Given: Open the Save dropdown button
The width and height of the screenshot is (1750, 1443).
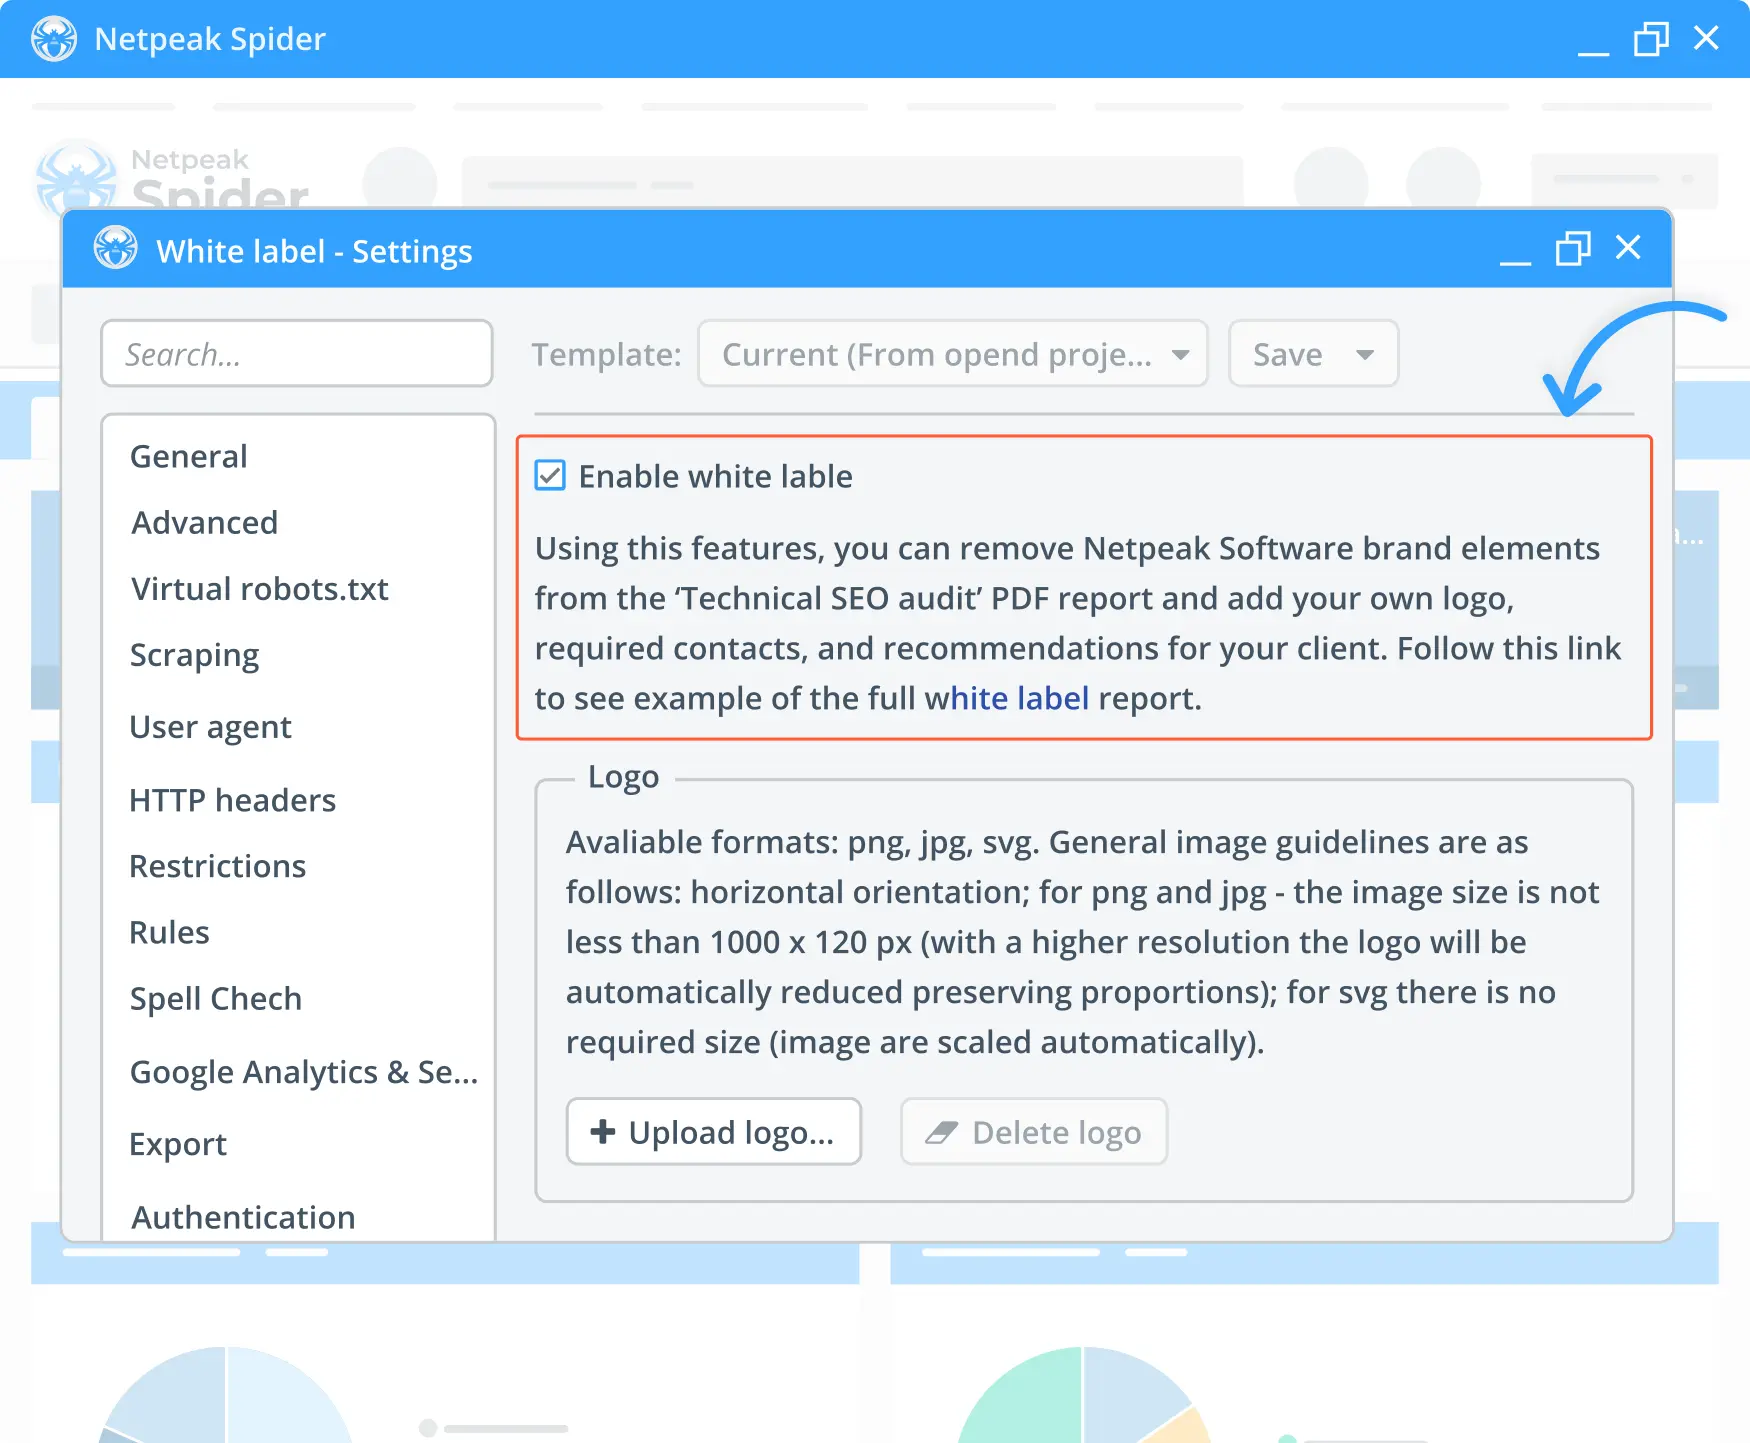Looking at the screenshot, I should click(x=1313, y=353).
